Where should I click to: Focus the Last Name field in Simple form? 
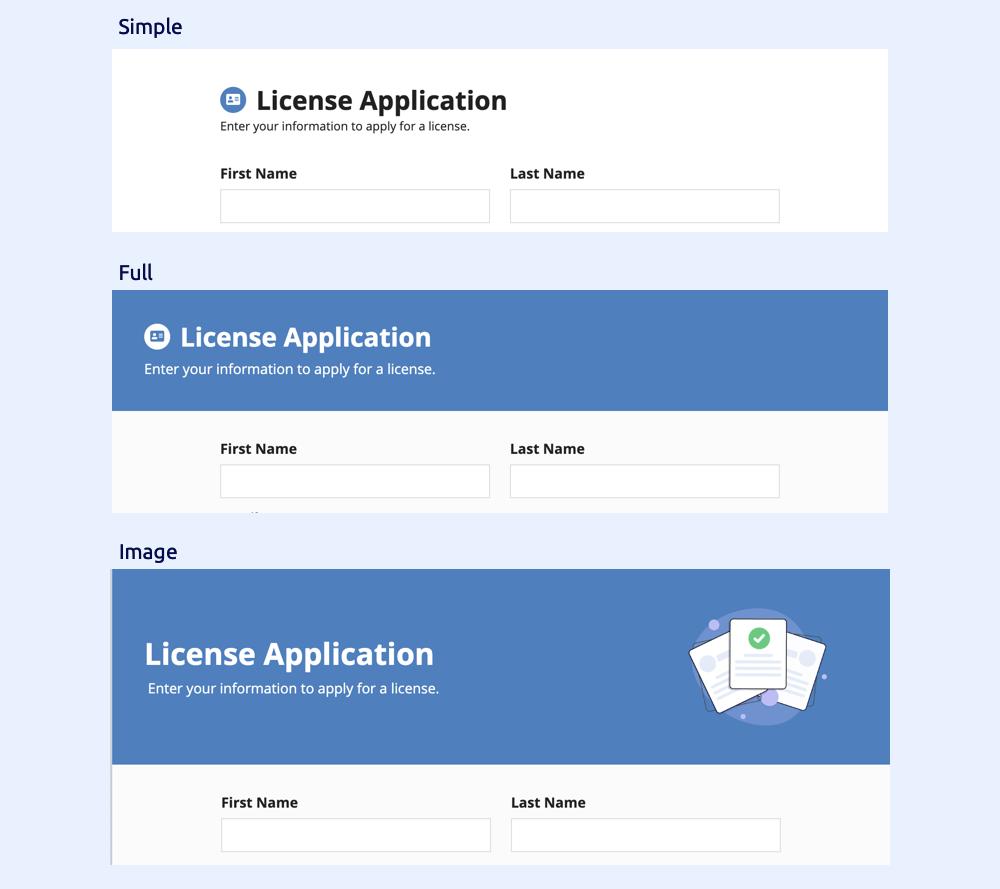pos(645,206)
